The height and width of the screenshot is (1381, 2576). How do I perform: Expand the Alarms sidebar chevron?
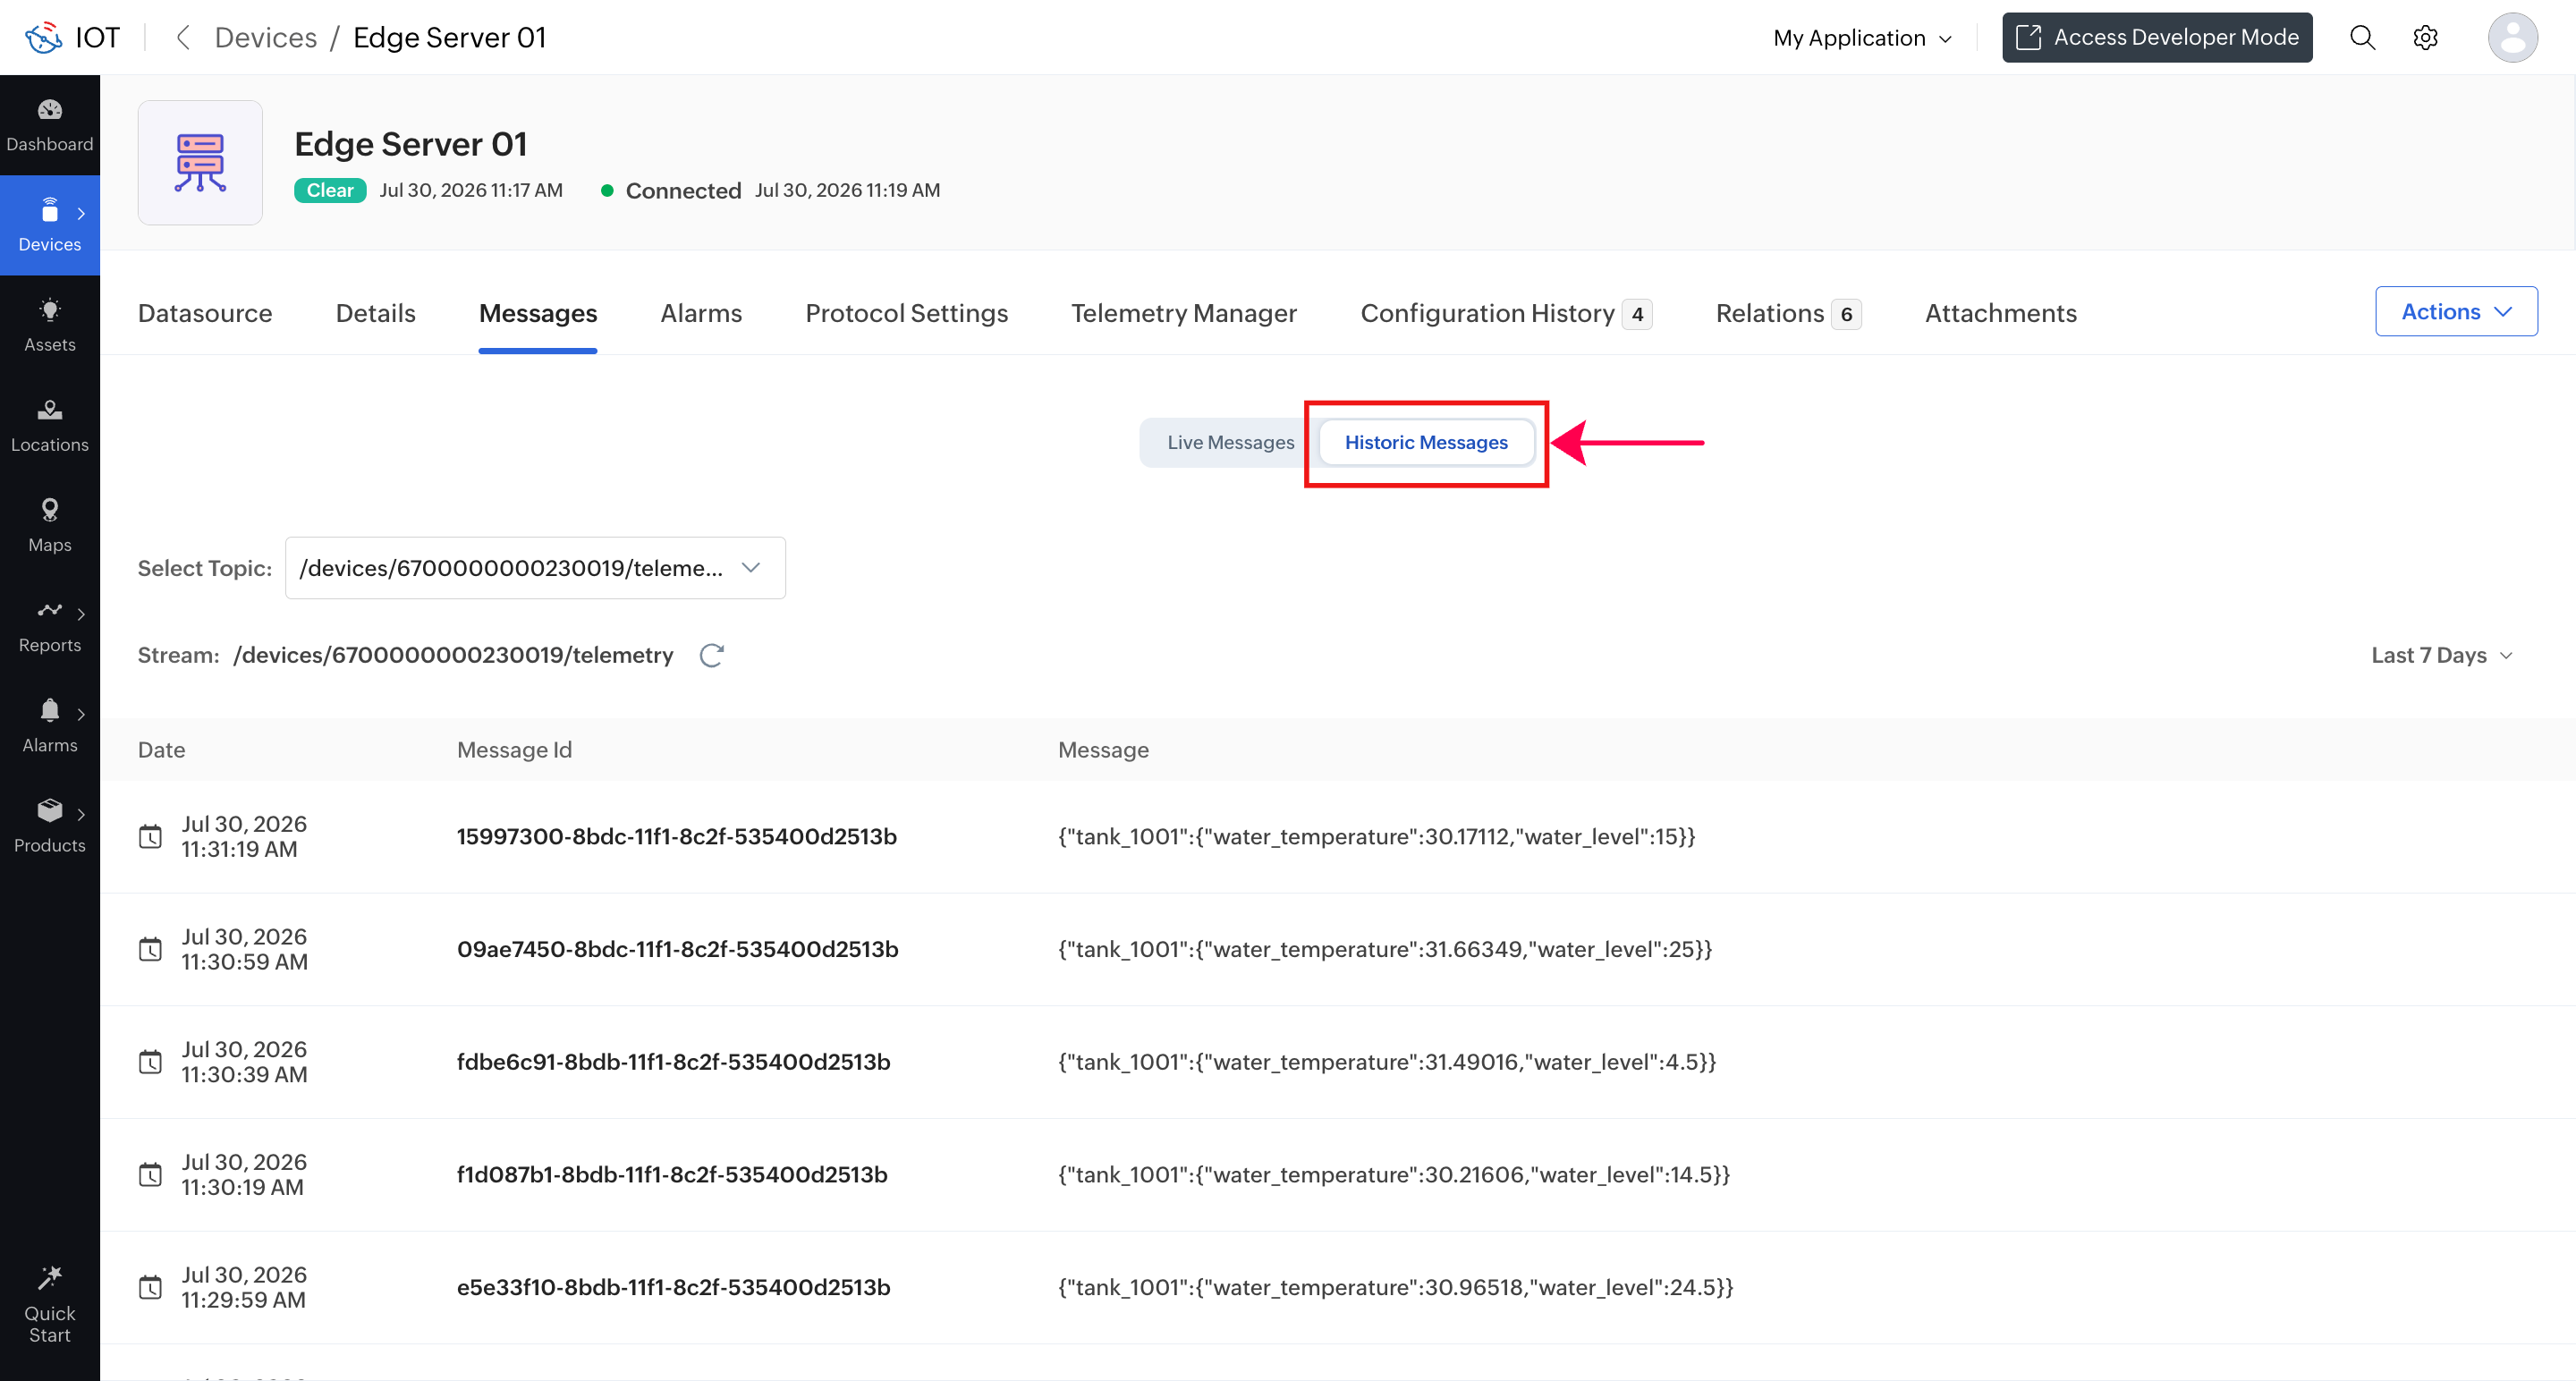point(81,714)
